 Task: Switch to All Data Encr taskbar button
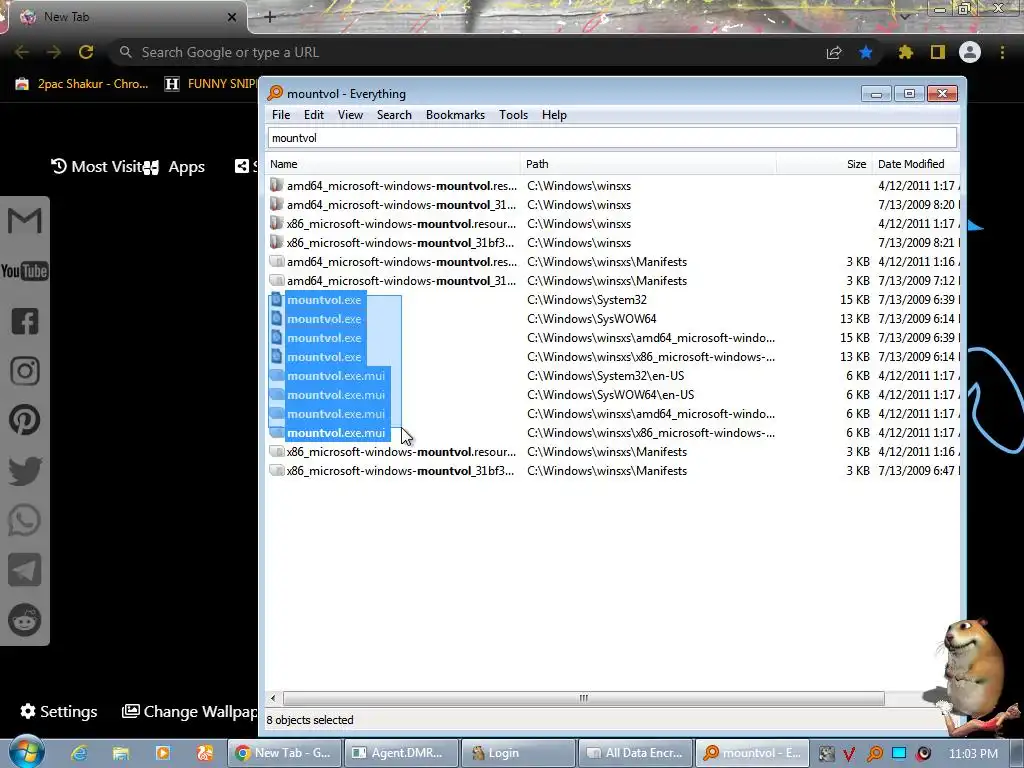pyautogui.click(x=635, y=753)
